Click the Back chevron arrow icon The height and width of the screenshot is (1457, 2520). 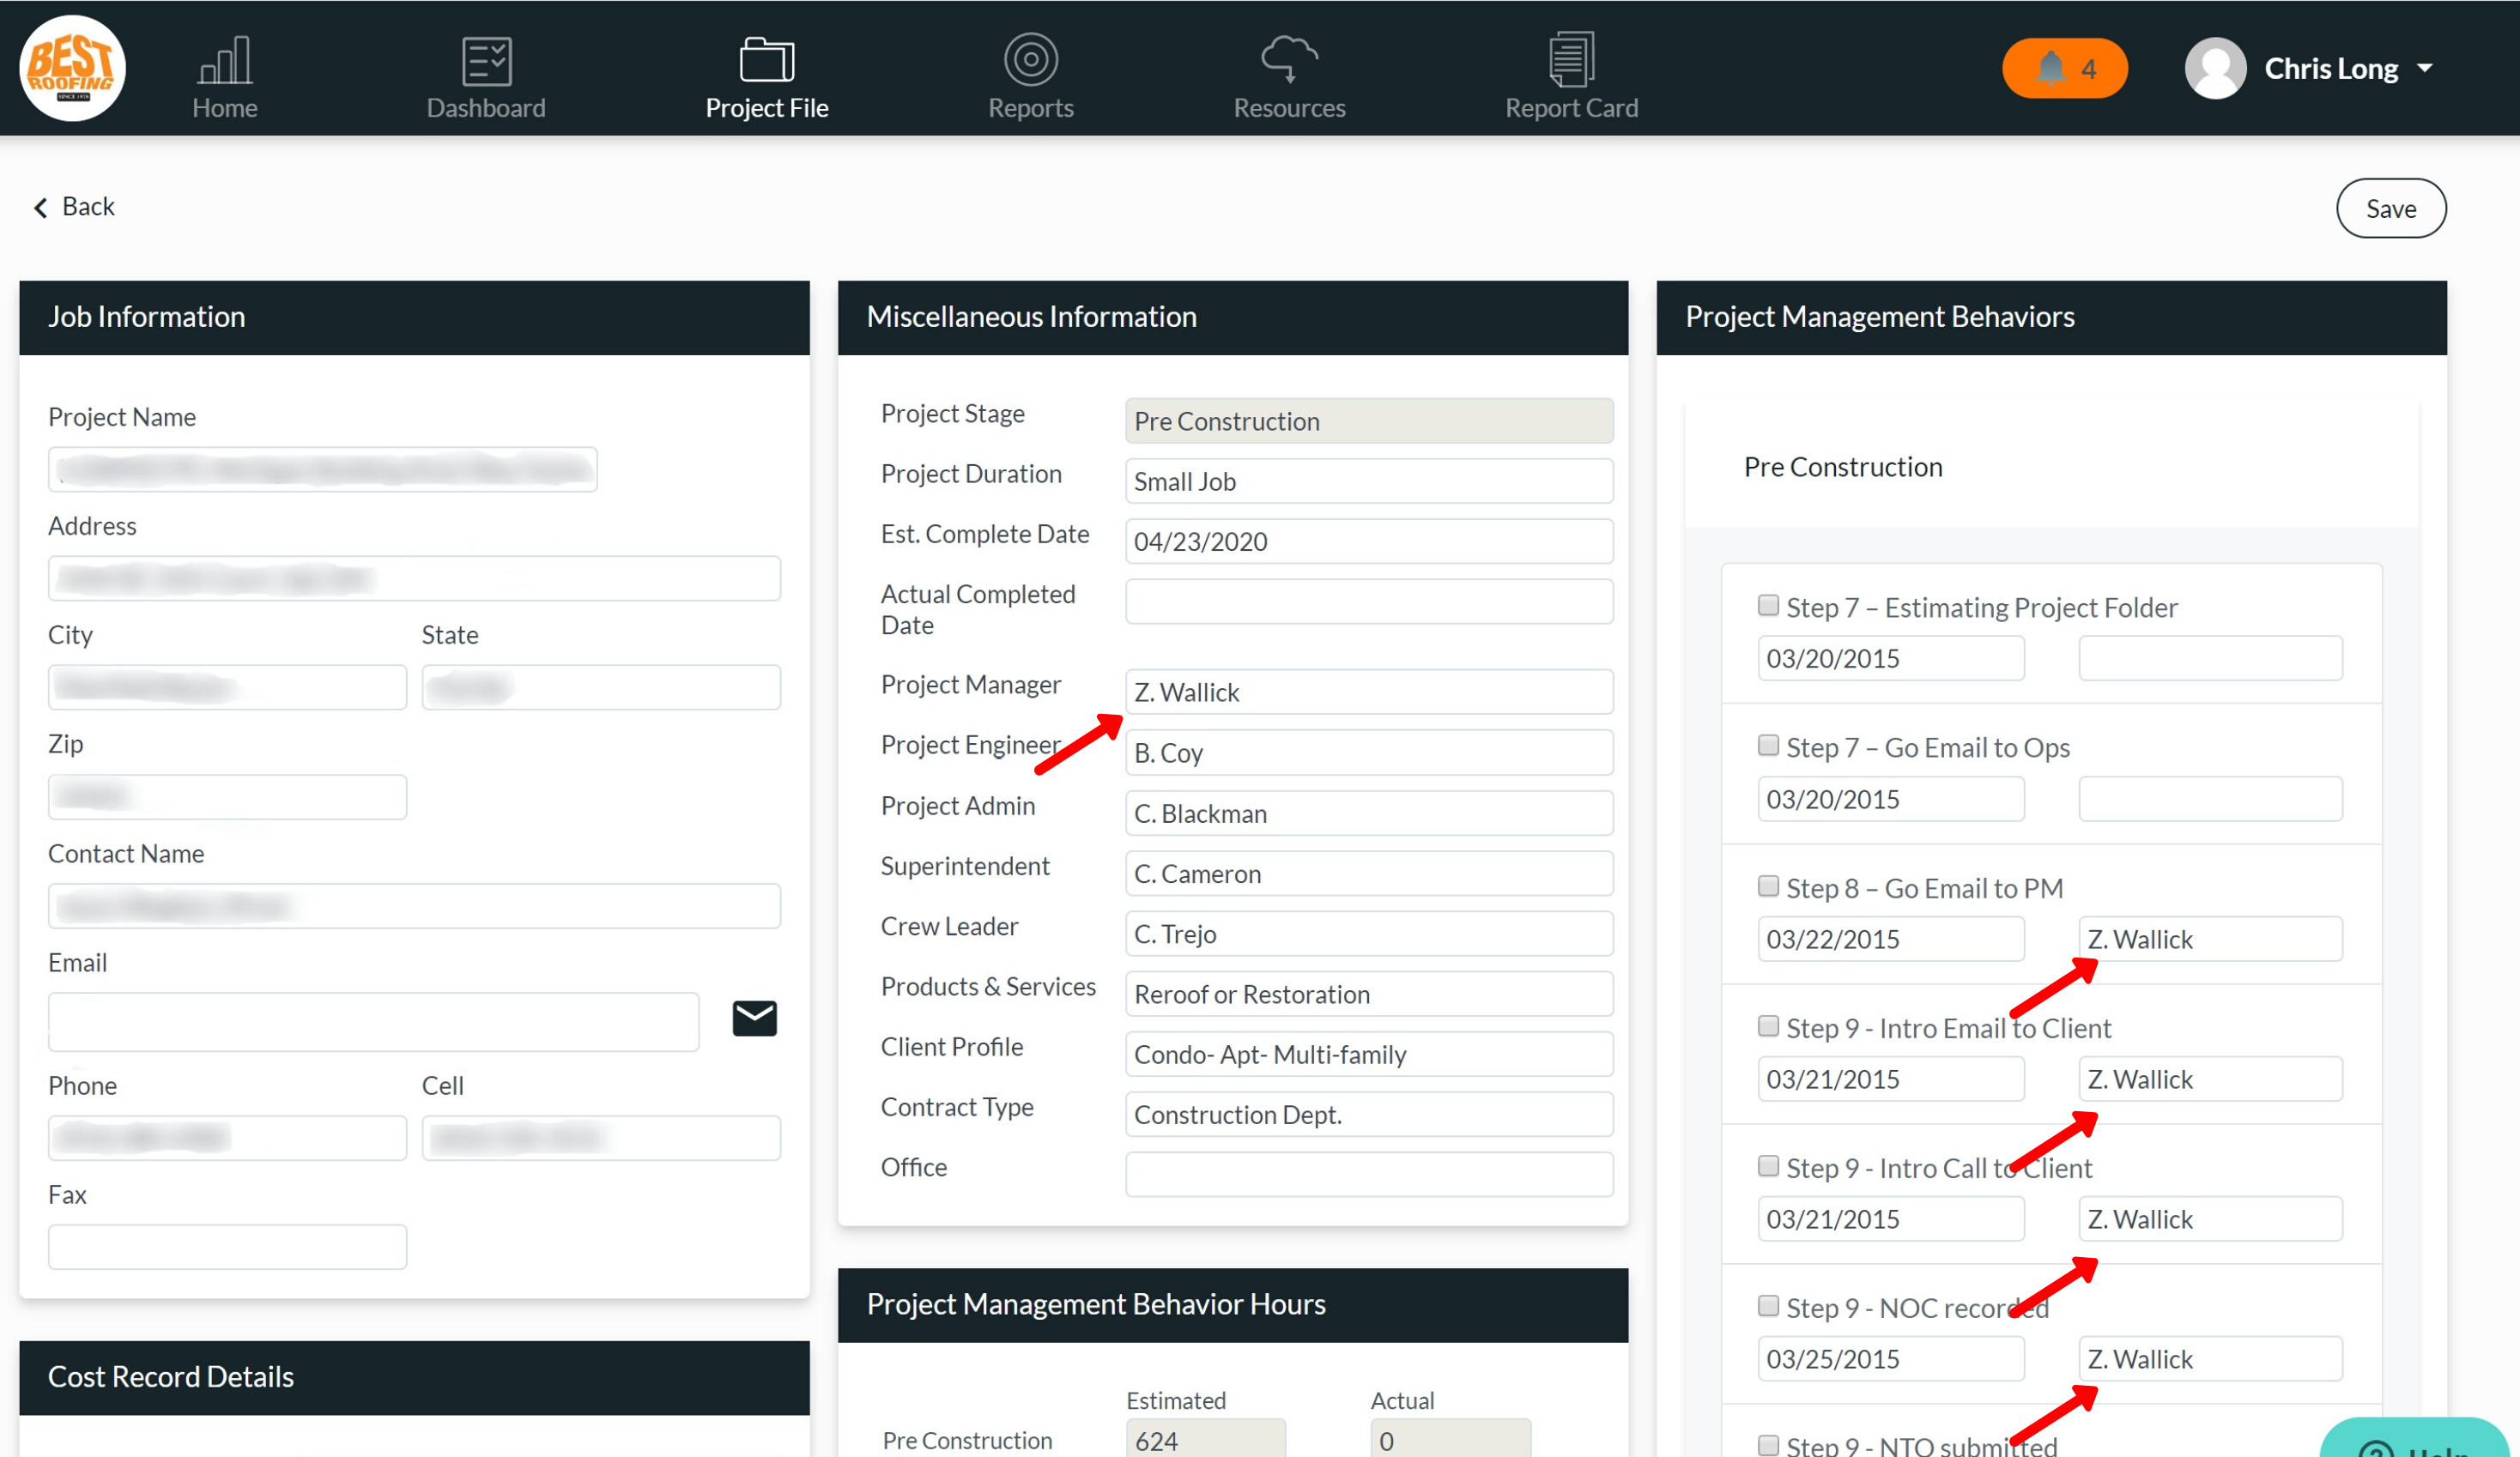click(x=41, y=207)
